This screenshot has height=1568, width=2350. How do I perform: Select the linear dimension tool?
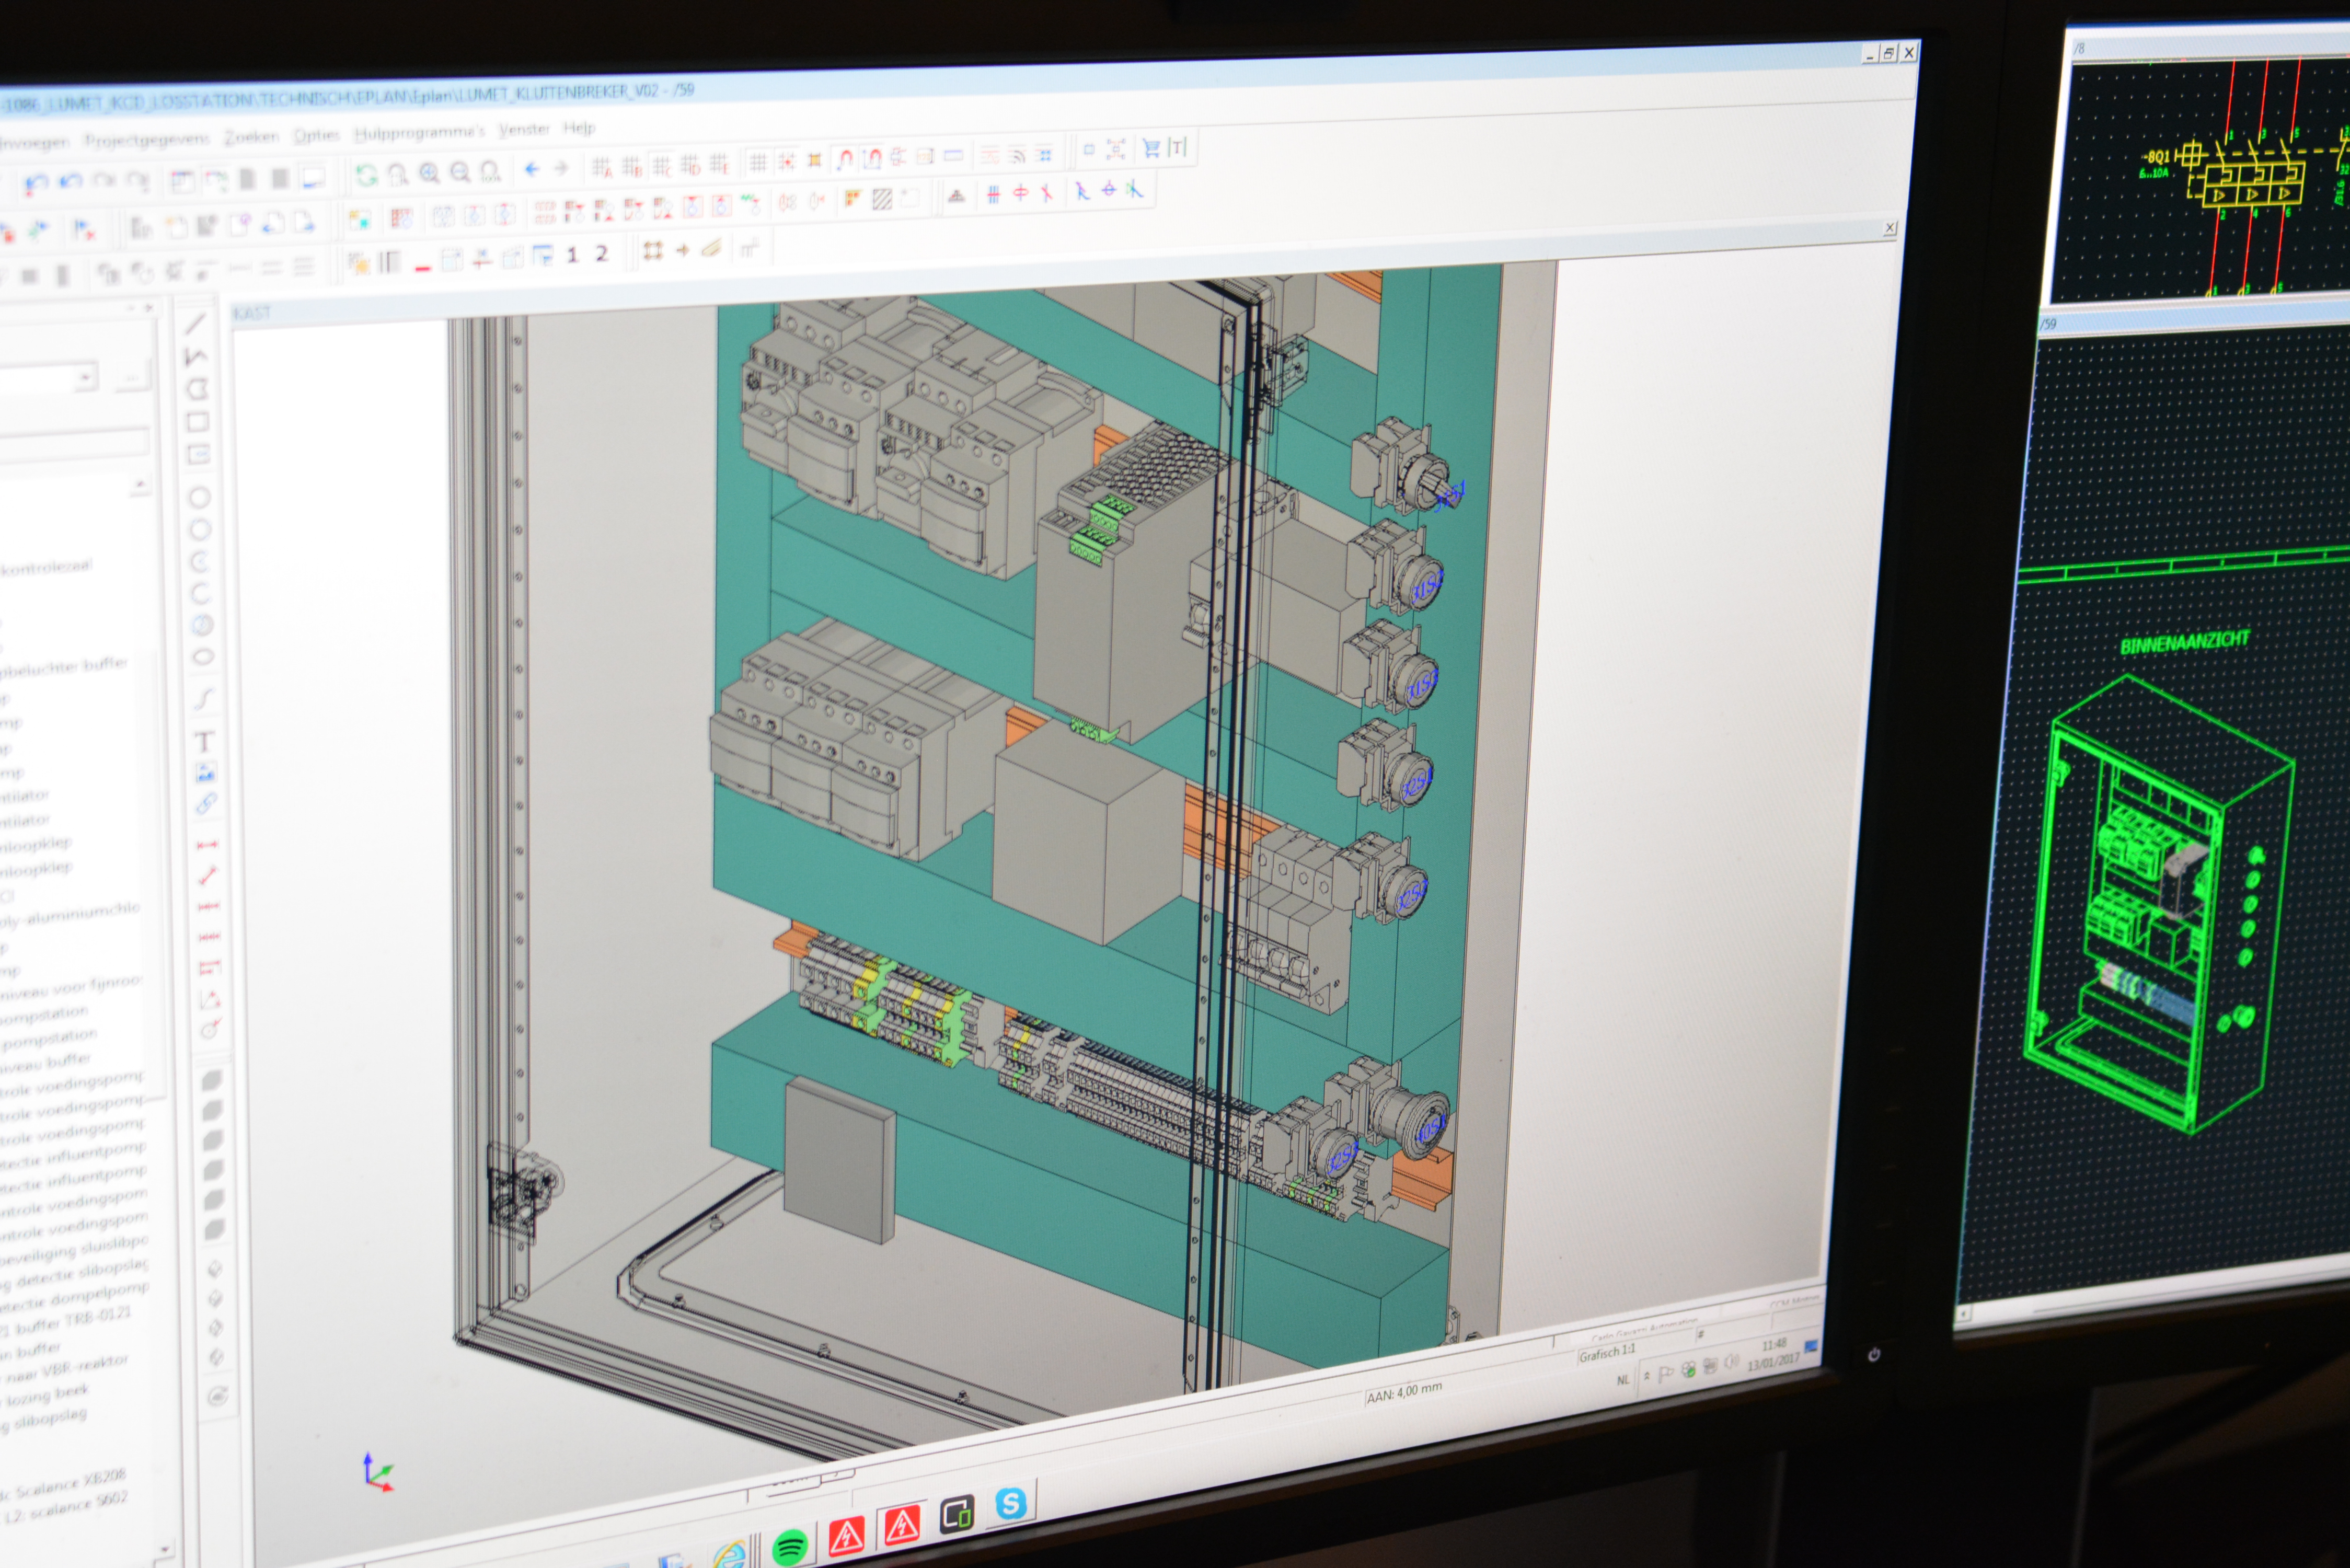pyautogui.click(x=207, y=845)
